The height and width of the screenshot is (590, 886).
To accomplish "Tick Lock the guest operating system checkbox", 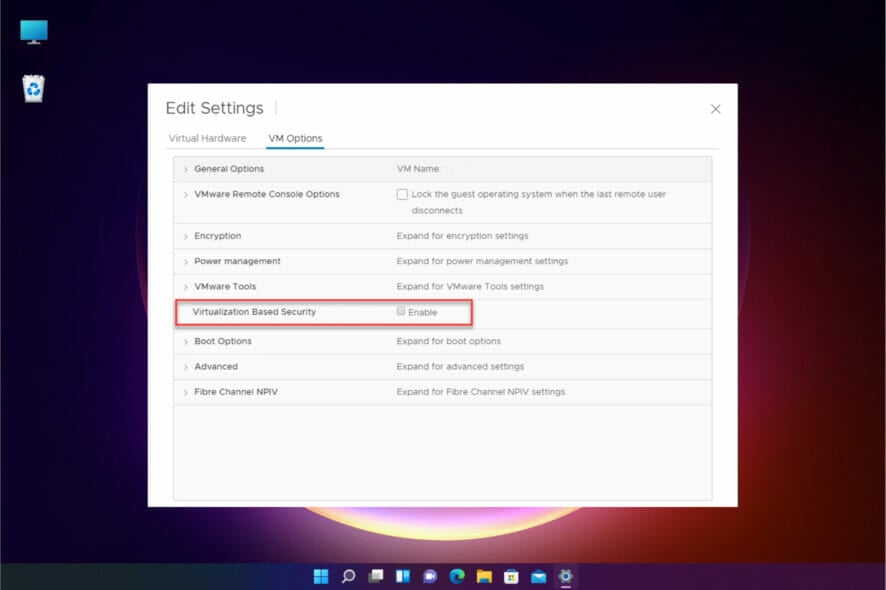I will (x=402, y=194).
